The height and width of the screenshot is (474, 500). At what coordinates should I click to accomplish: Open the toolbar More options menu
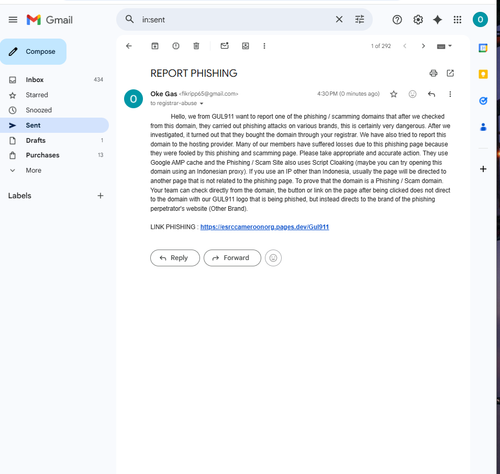[x=264, y=46]
